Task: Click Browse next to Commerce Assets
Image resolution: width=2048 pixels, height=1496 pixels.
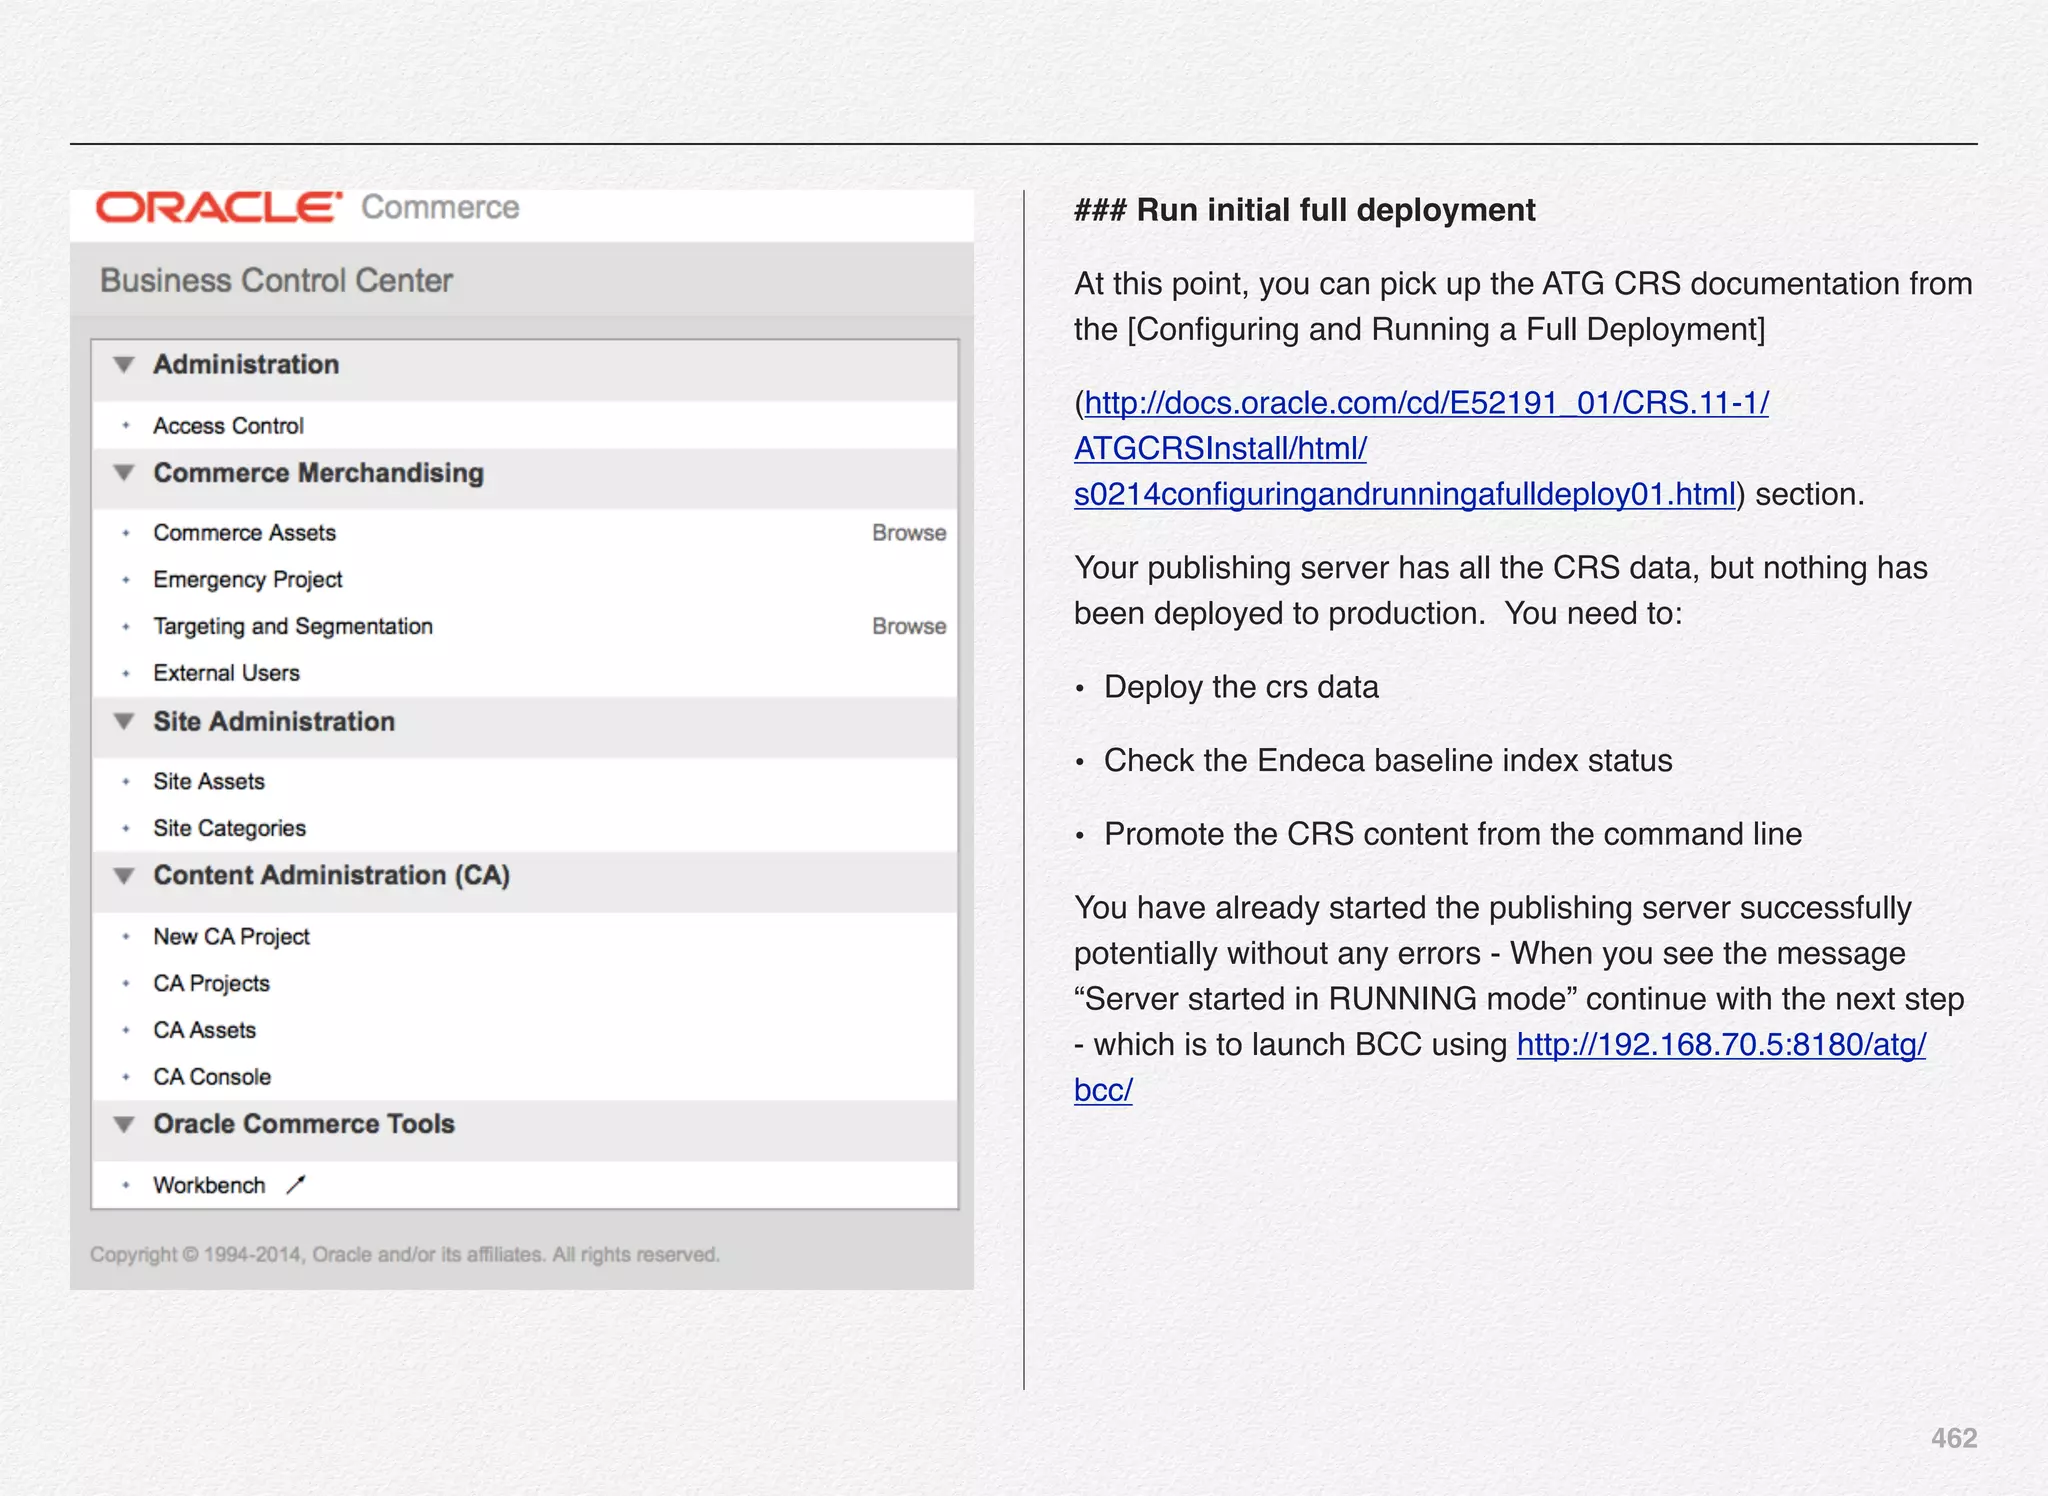Action: click(x=908, y=533)
